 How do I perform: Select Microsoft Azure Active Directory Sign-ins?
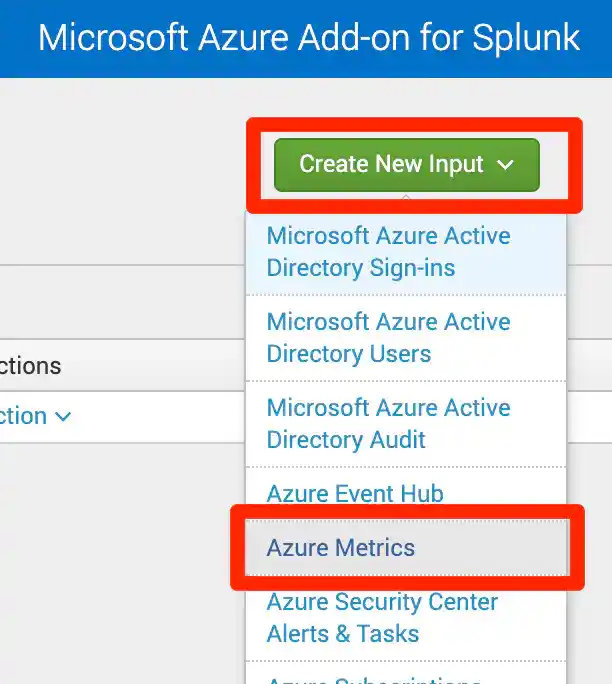(388, 252)
